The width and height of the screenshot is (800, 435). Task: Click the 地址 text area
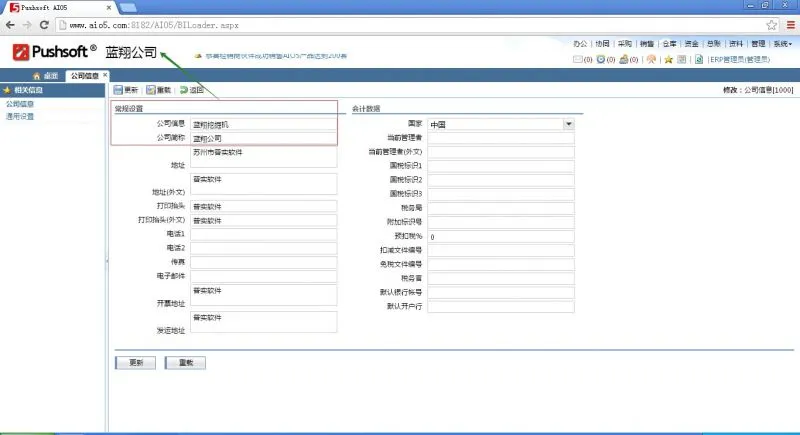(263, 157)
